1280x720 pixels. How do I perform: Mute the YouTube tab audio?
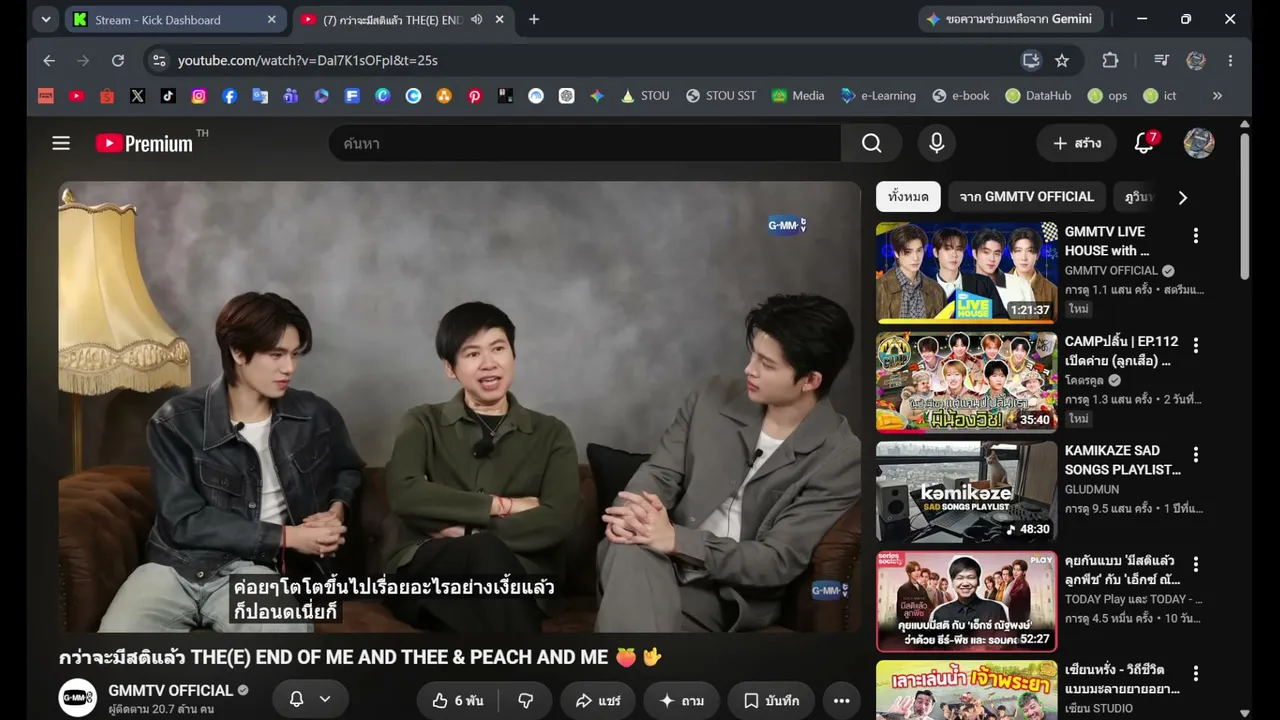pos(476,19)
